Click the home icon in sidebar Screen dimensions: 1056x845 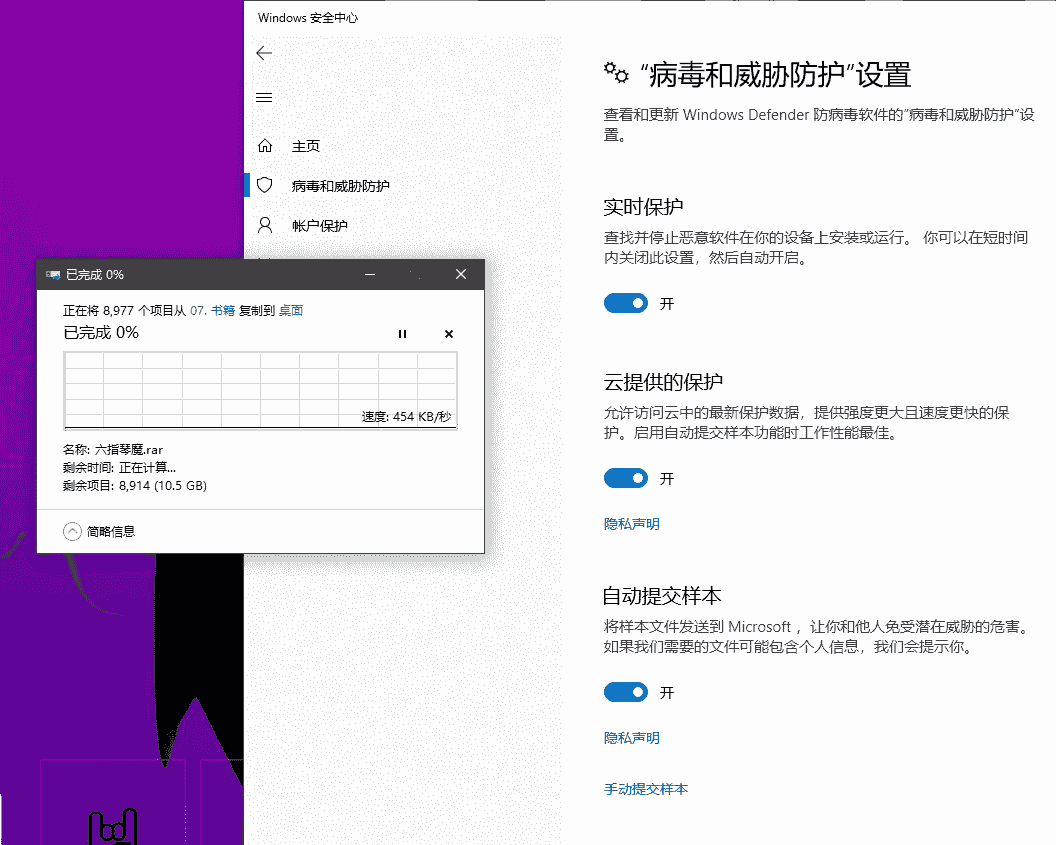coord(265,145)
